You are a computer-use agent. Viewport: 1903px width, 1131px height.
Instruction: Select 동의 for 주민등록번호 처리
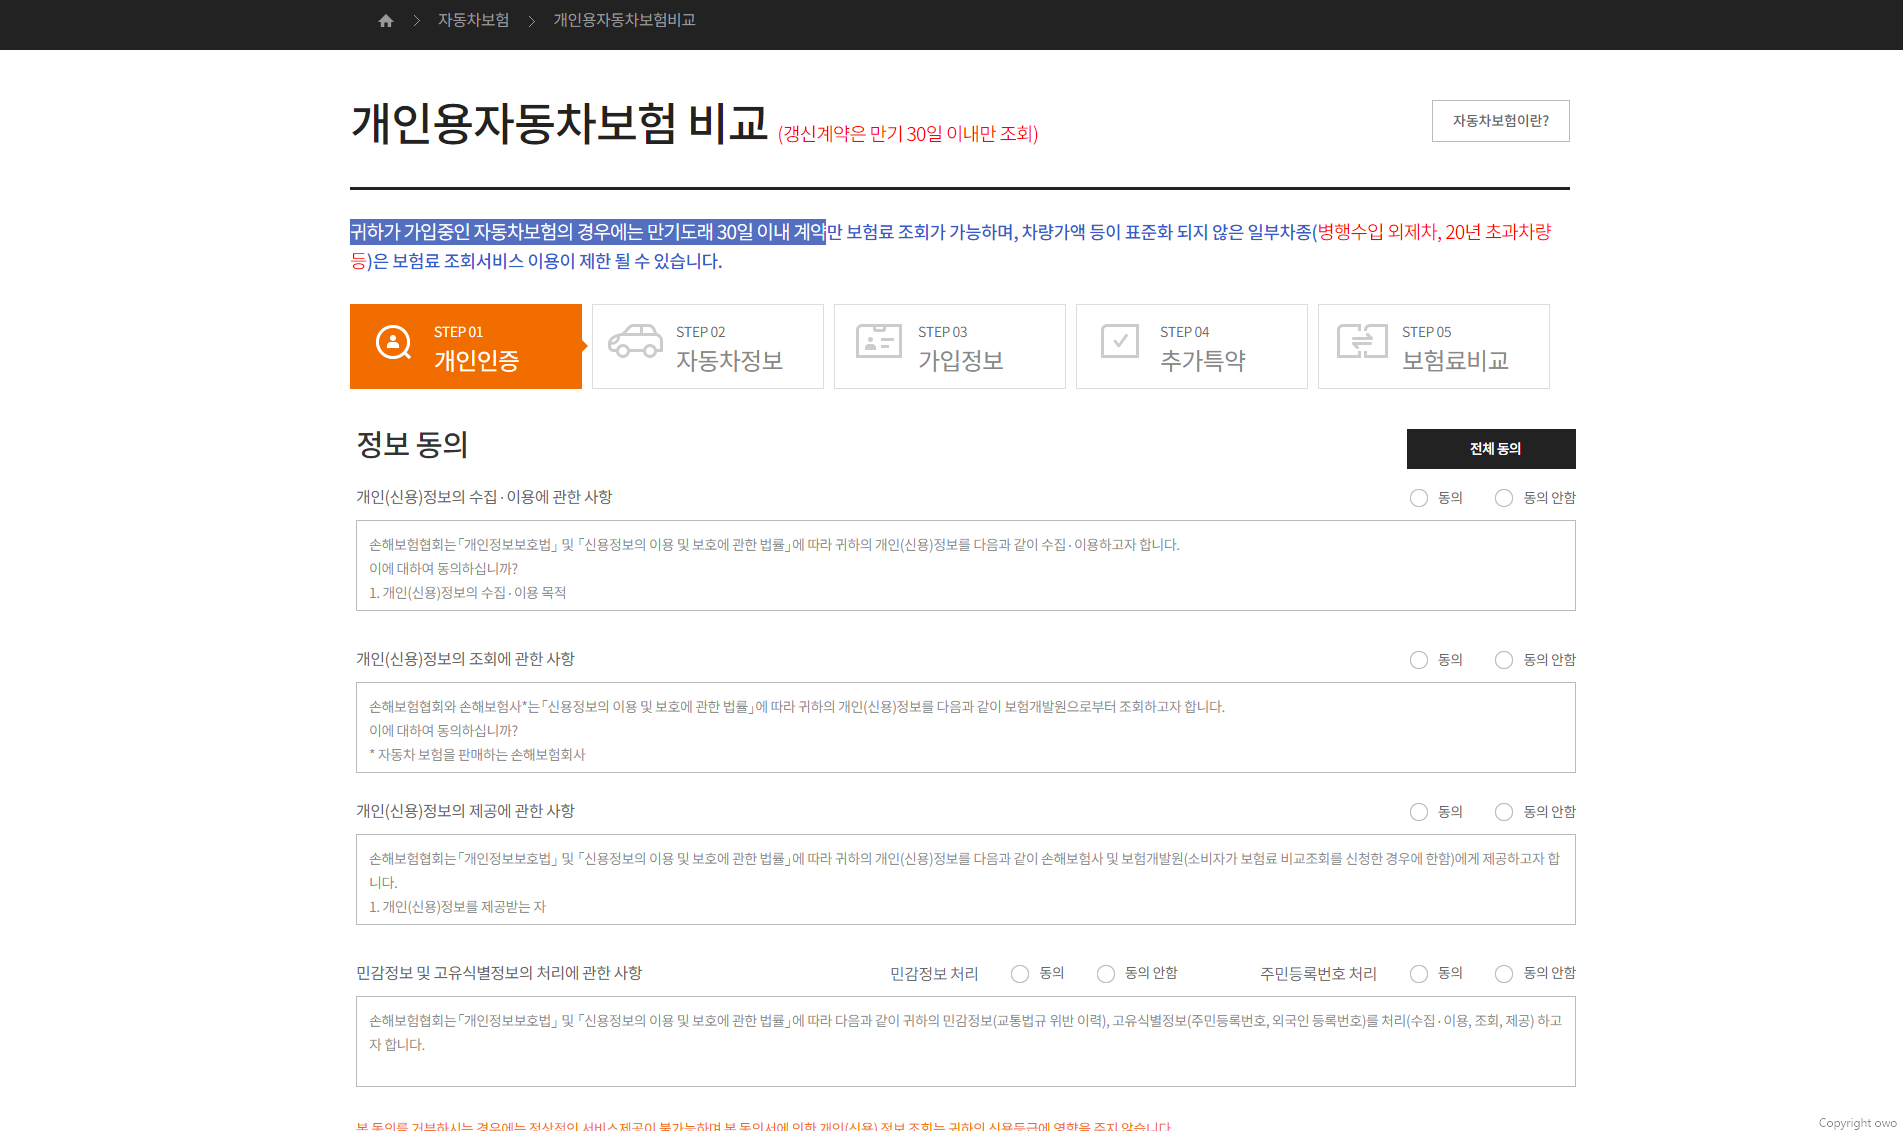pos(1419,974)
